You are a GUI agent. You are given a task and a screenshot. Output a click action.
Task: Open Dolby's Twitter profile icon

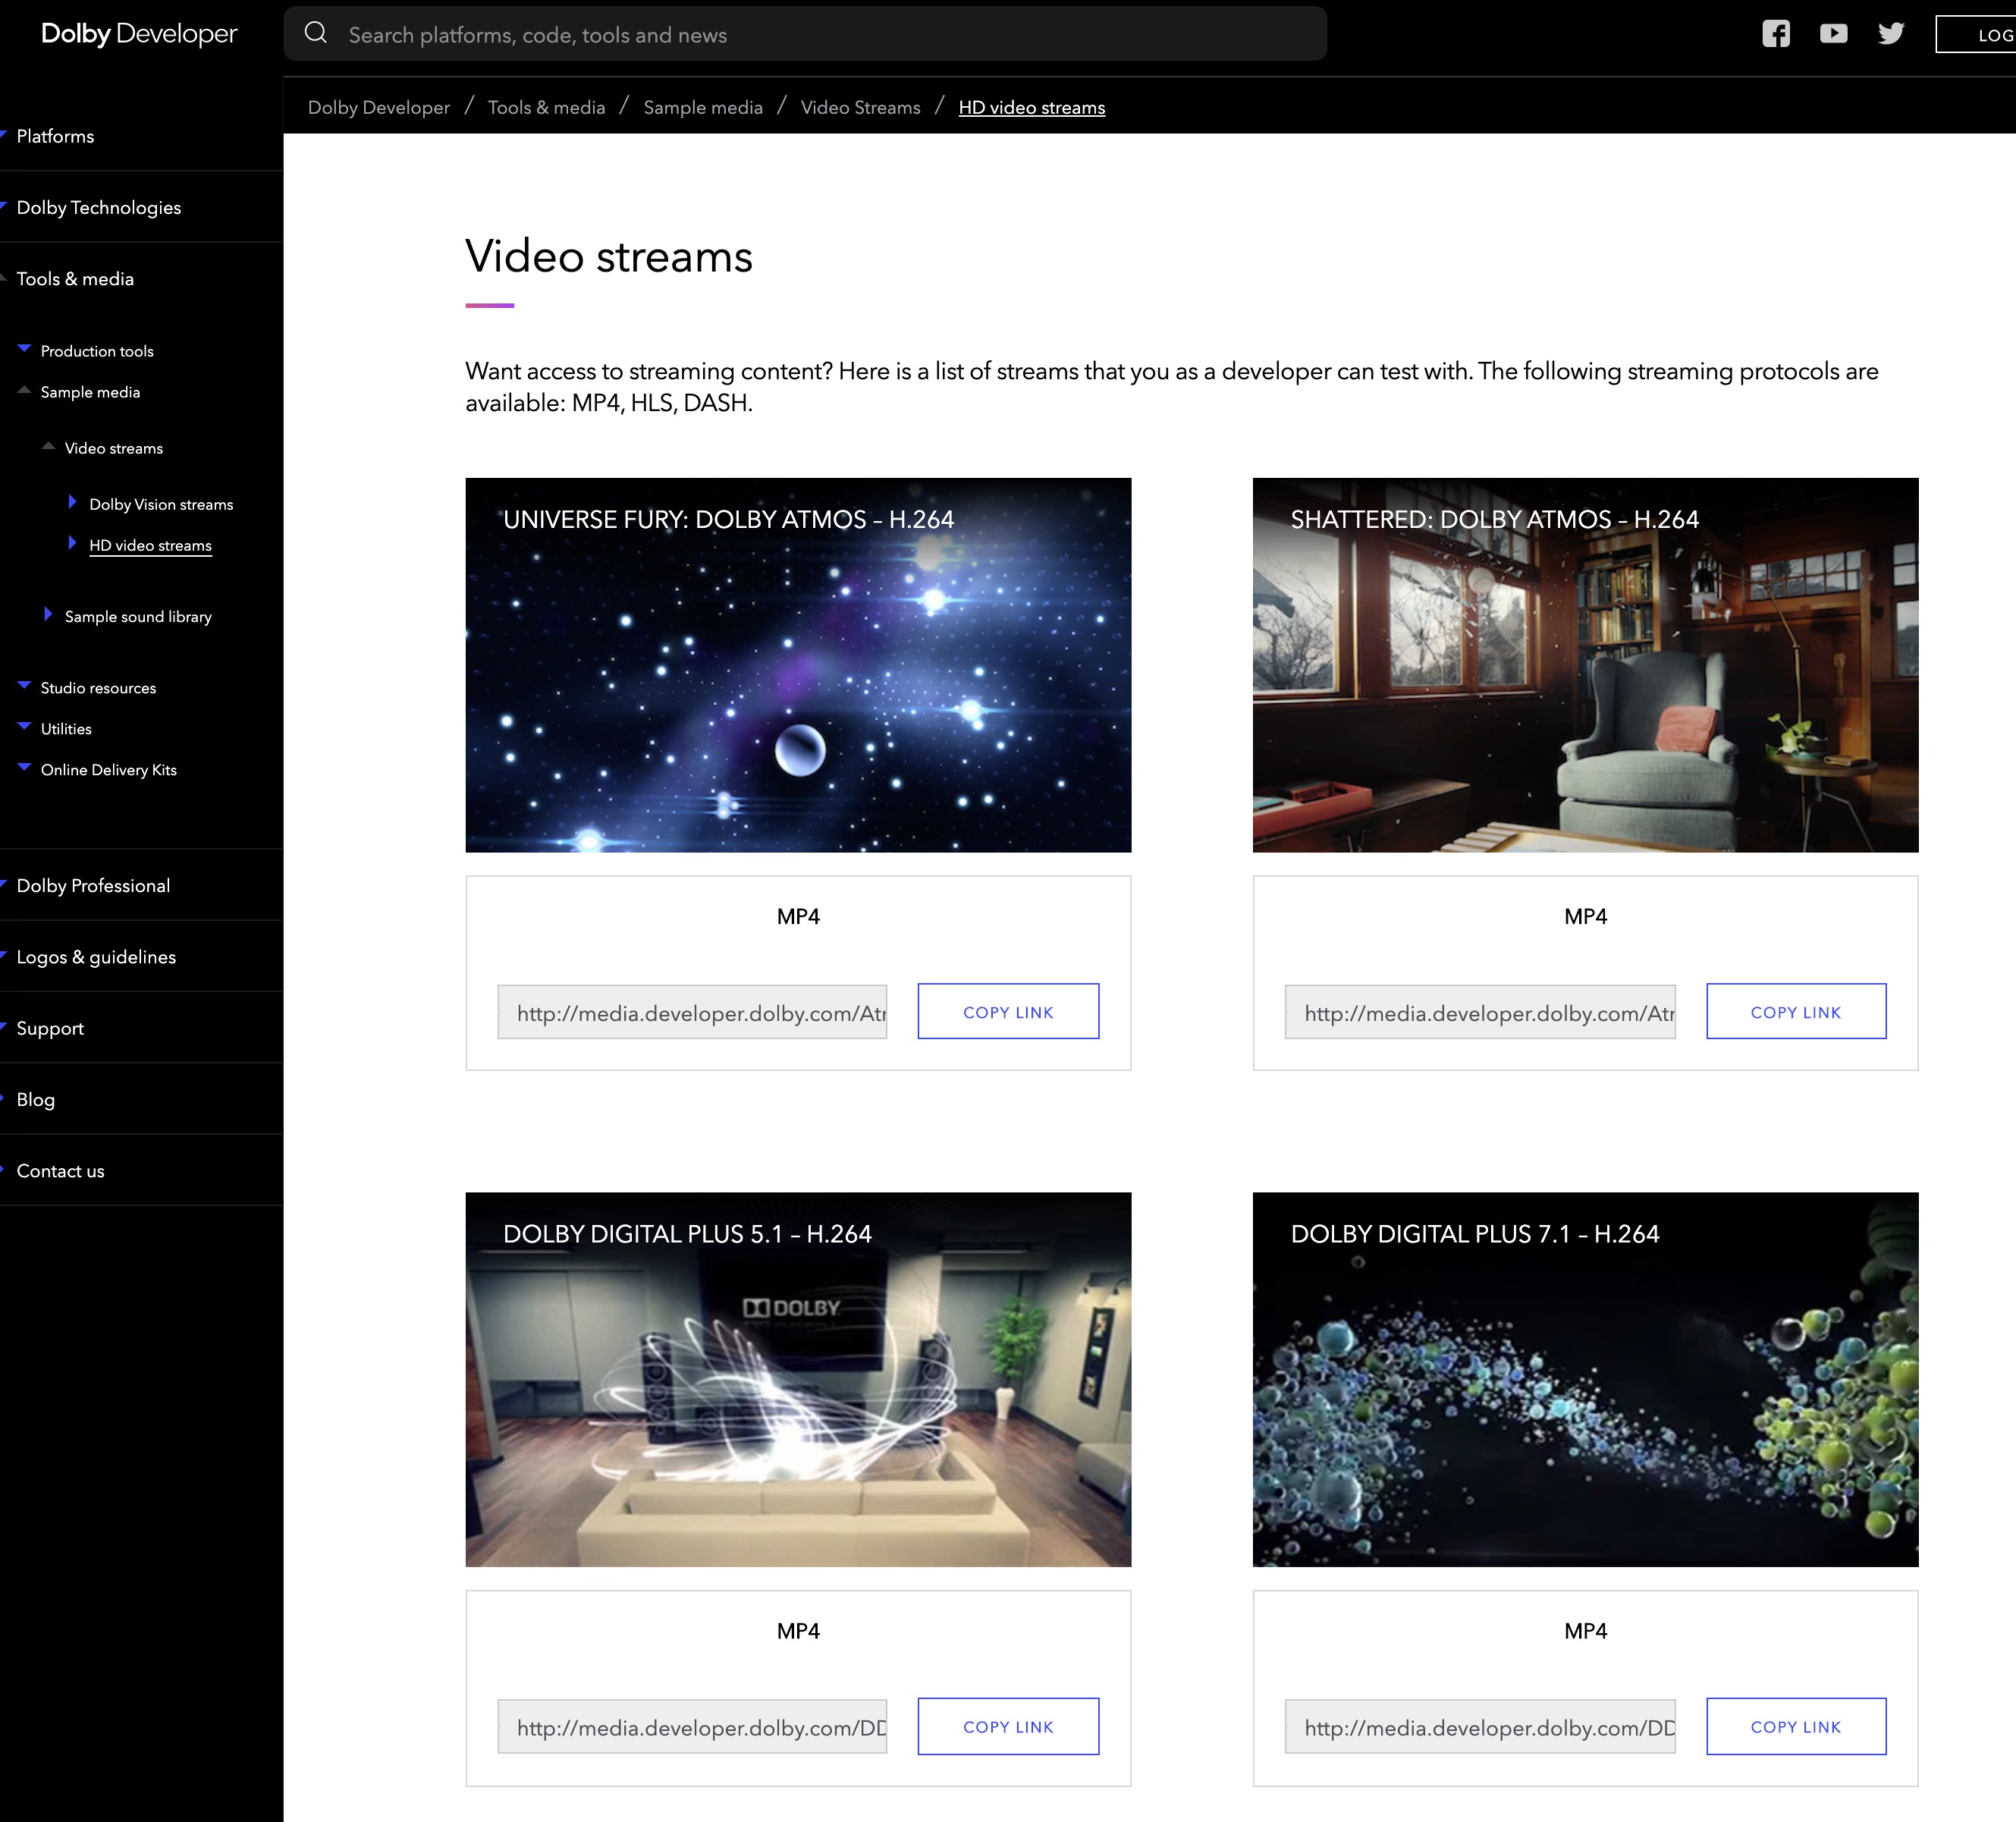1891,34
